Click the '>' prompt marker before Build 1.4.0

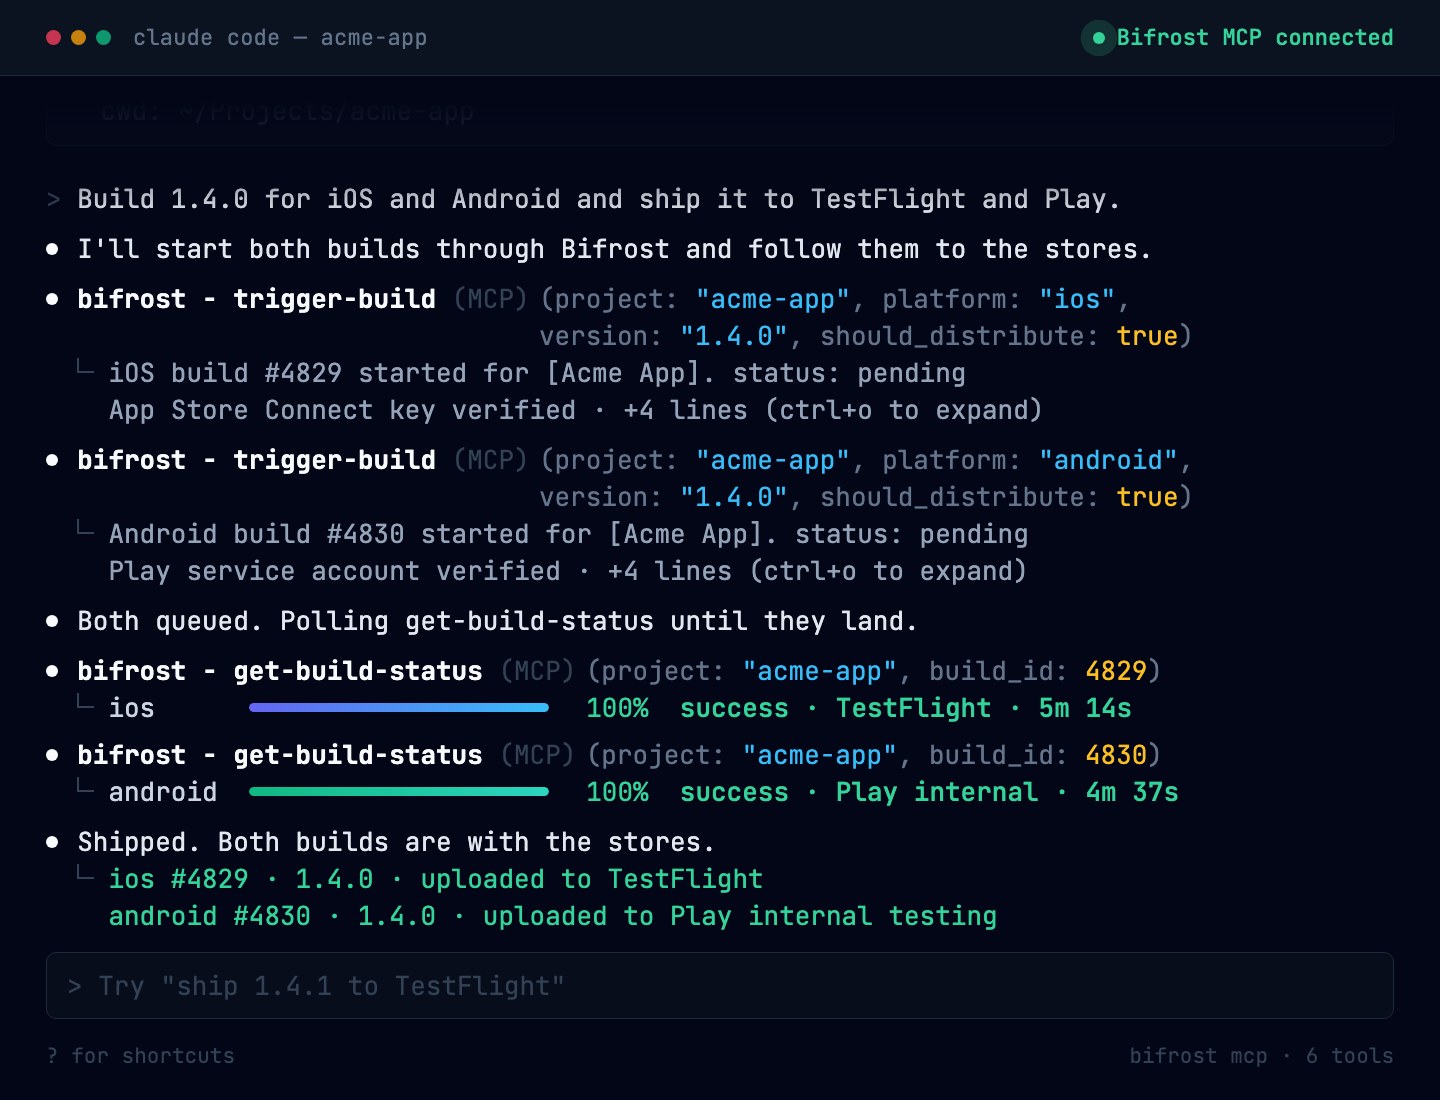[x=54, y=199]
